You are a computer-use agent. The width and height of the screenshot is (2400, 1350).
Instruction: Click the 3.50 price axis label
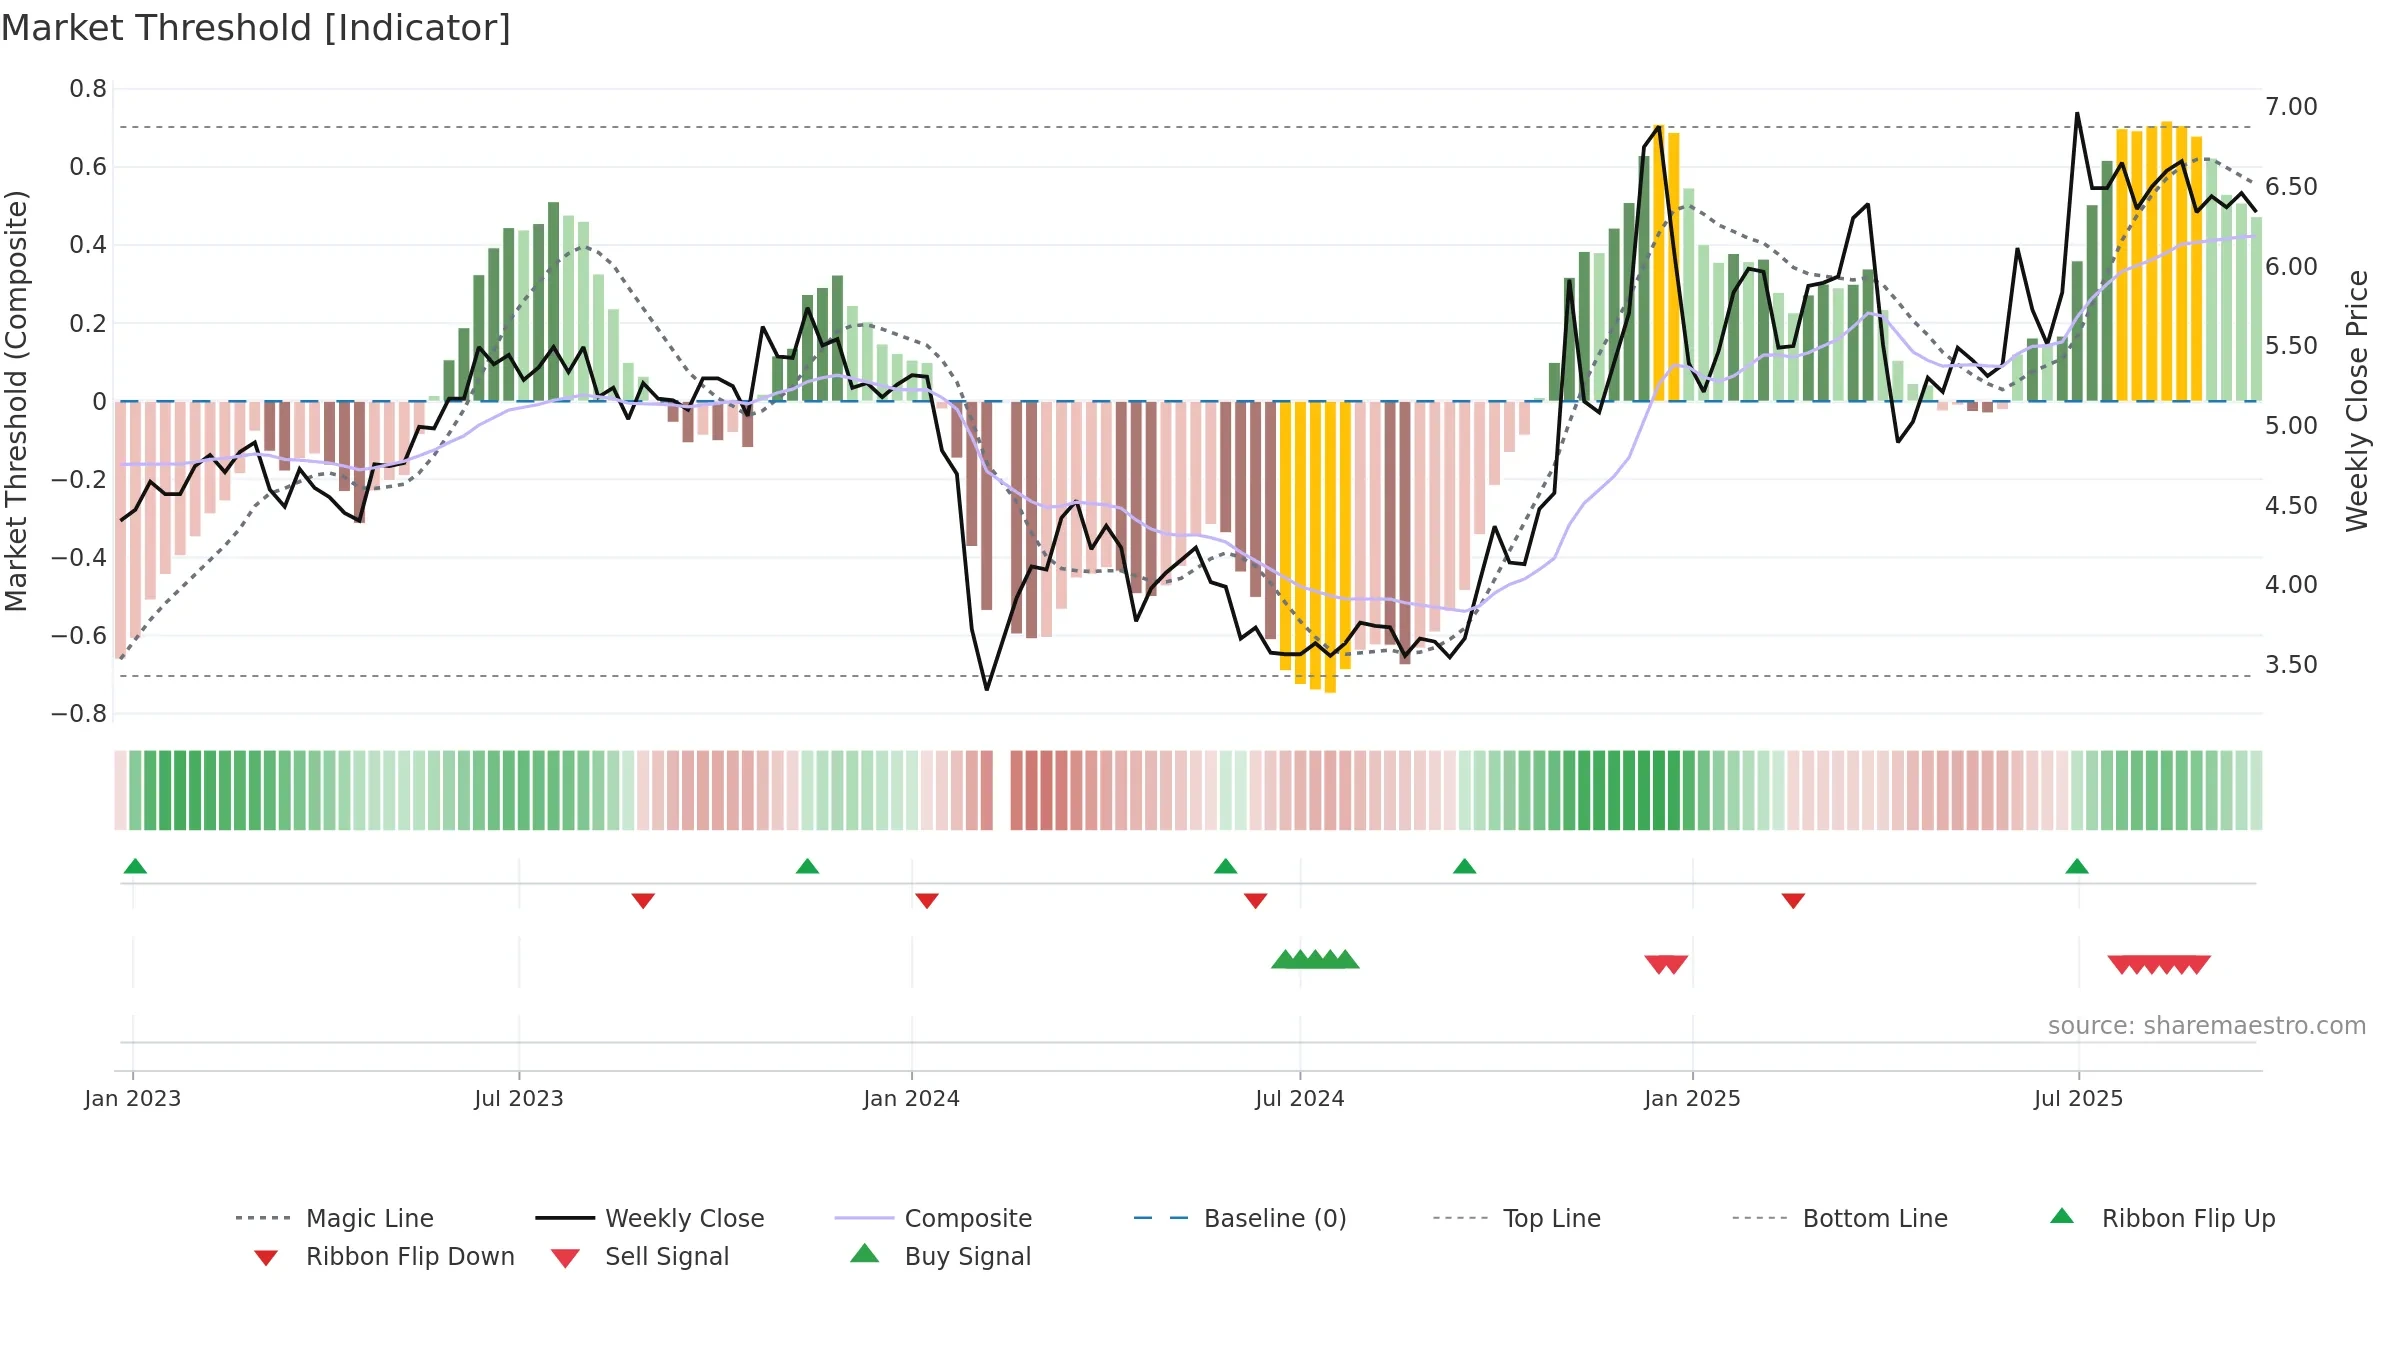[x=2291, y=665]
